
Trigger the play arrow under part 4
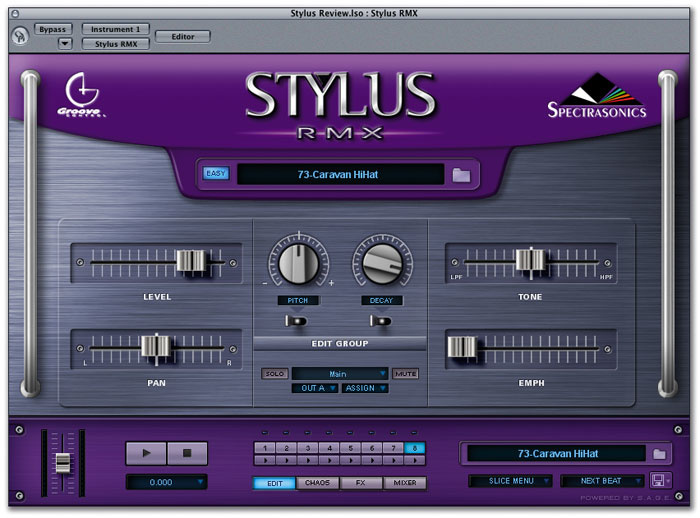[329, 460]
